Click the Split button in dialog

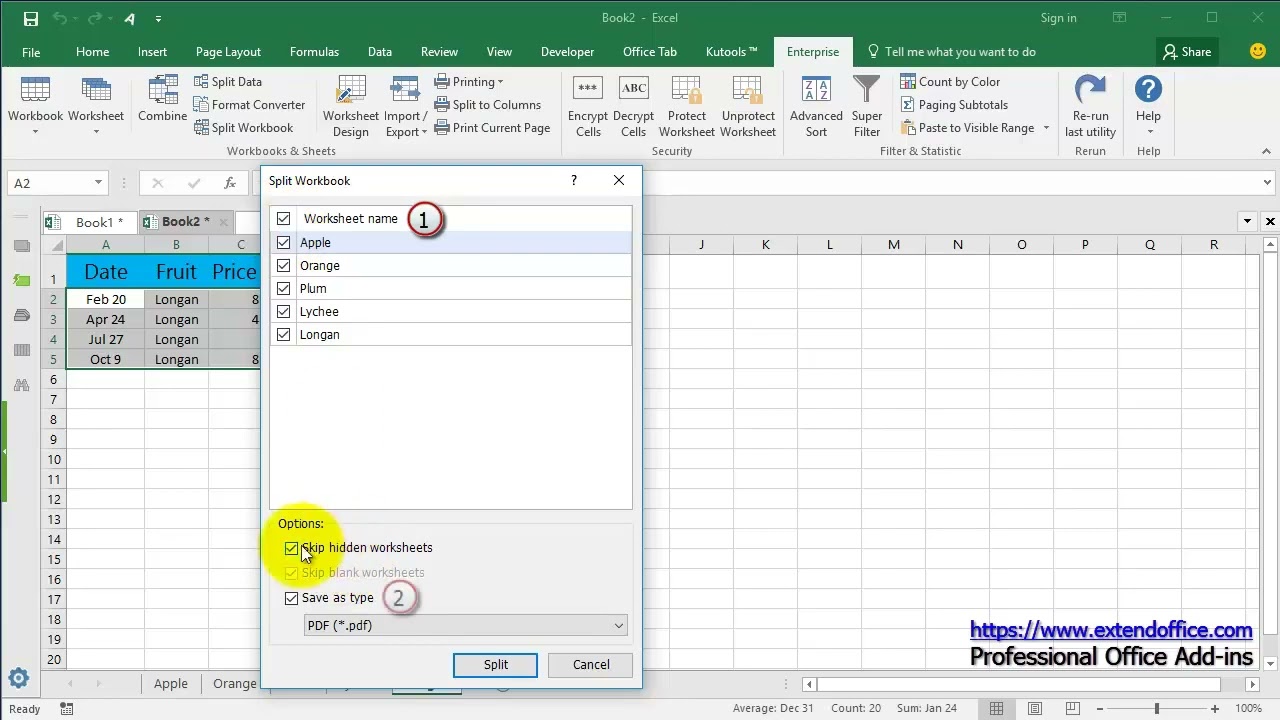pyautogui.click(x=495, y=665)
